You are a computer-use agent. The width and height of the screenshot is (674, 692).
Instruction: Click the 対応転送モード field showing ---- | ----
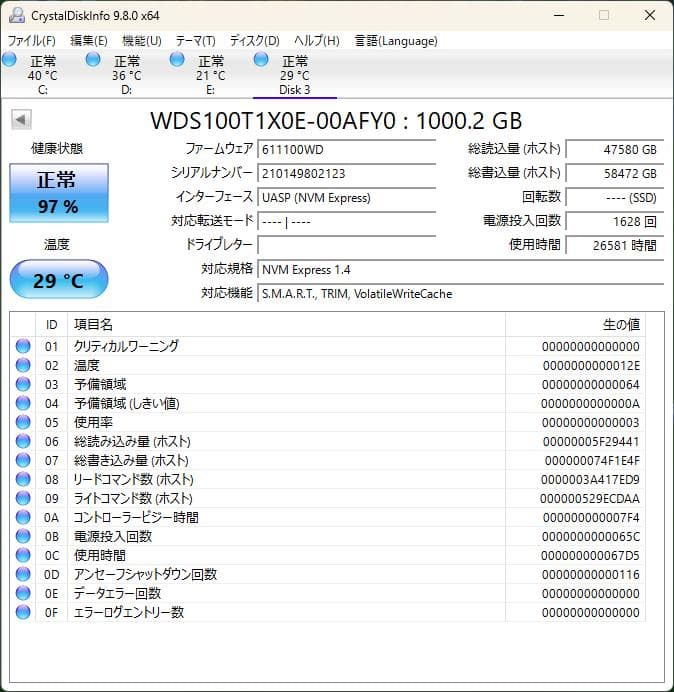coord(347,221)
